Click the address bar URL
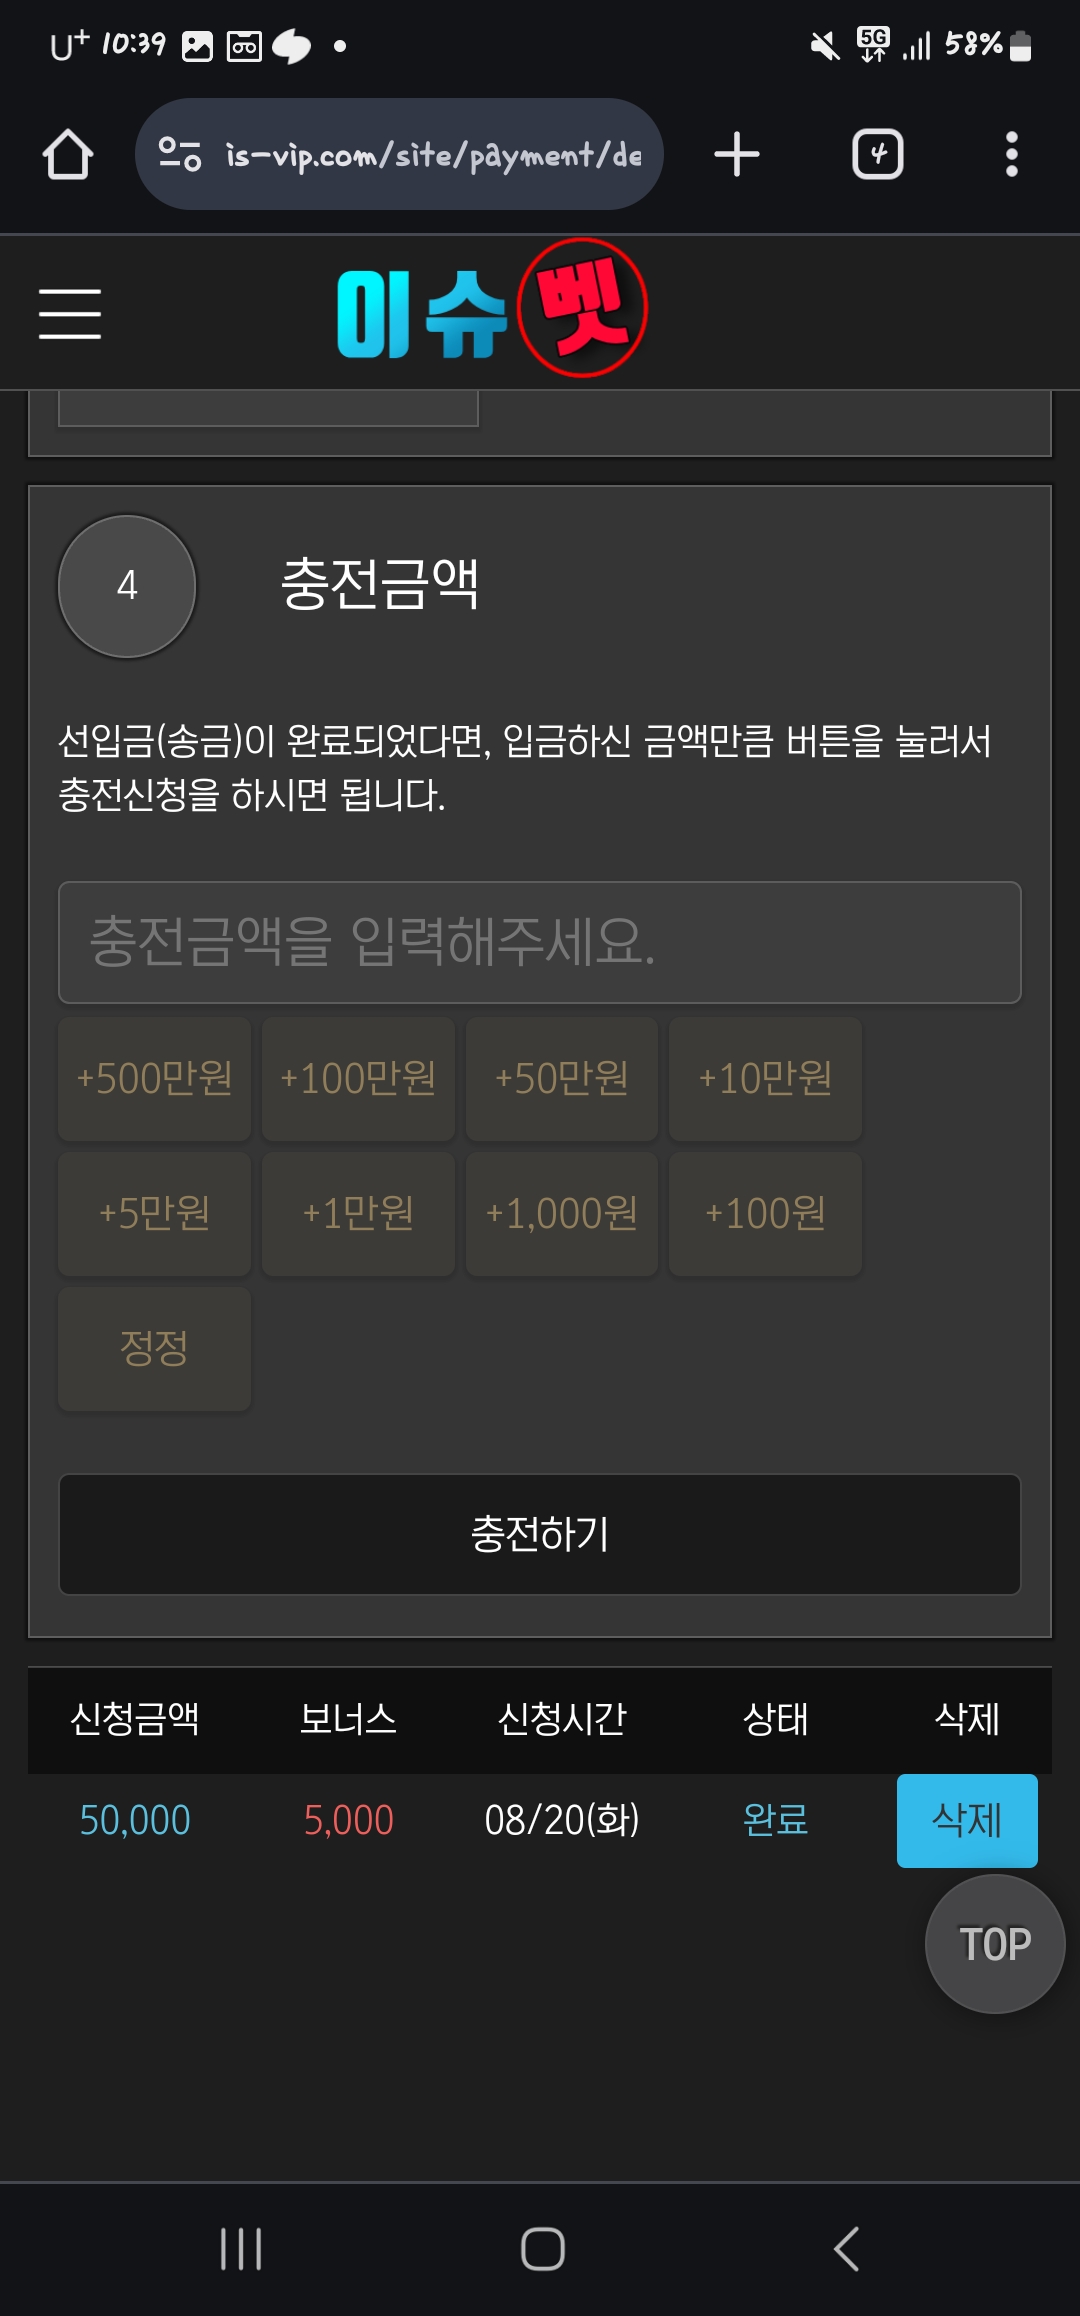The height and width of the screenshot is (2316, 1080). pos(434,155)
